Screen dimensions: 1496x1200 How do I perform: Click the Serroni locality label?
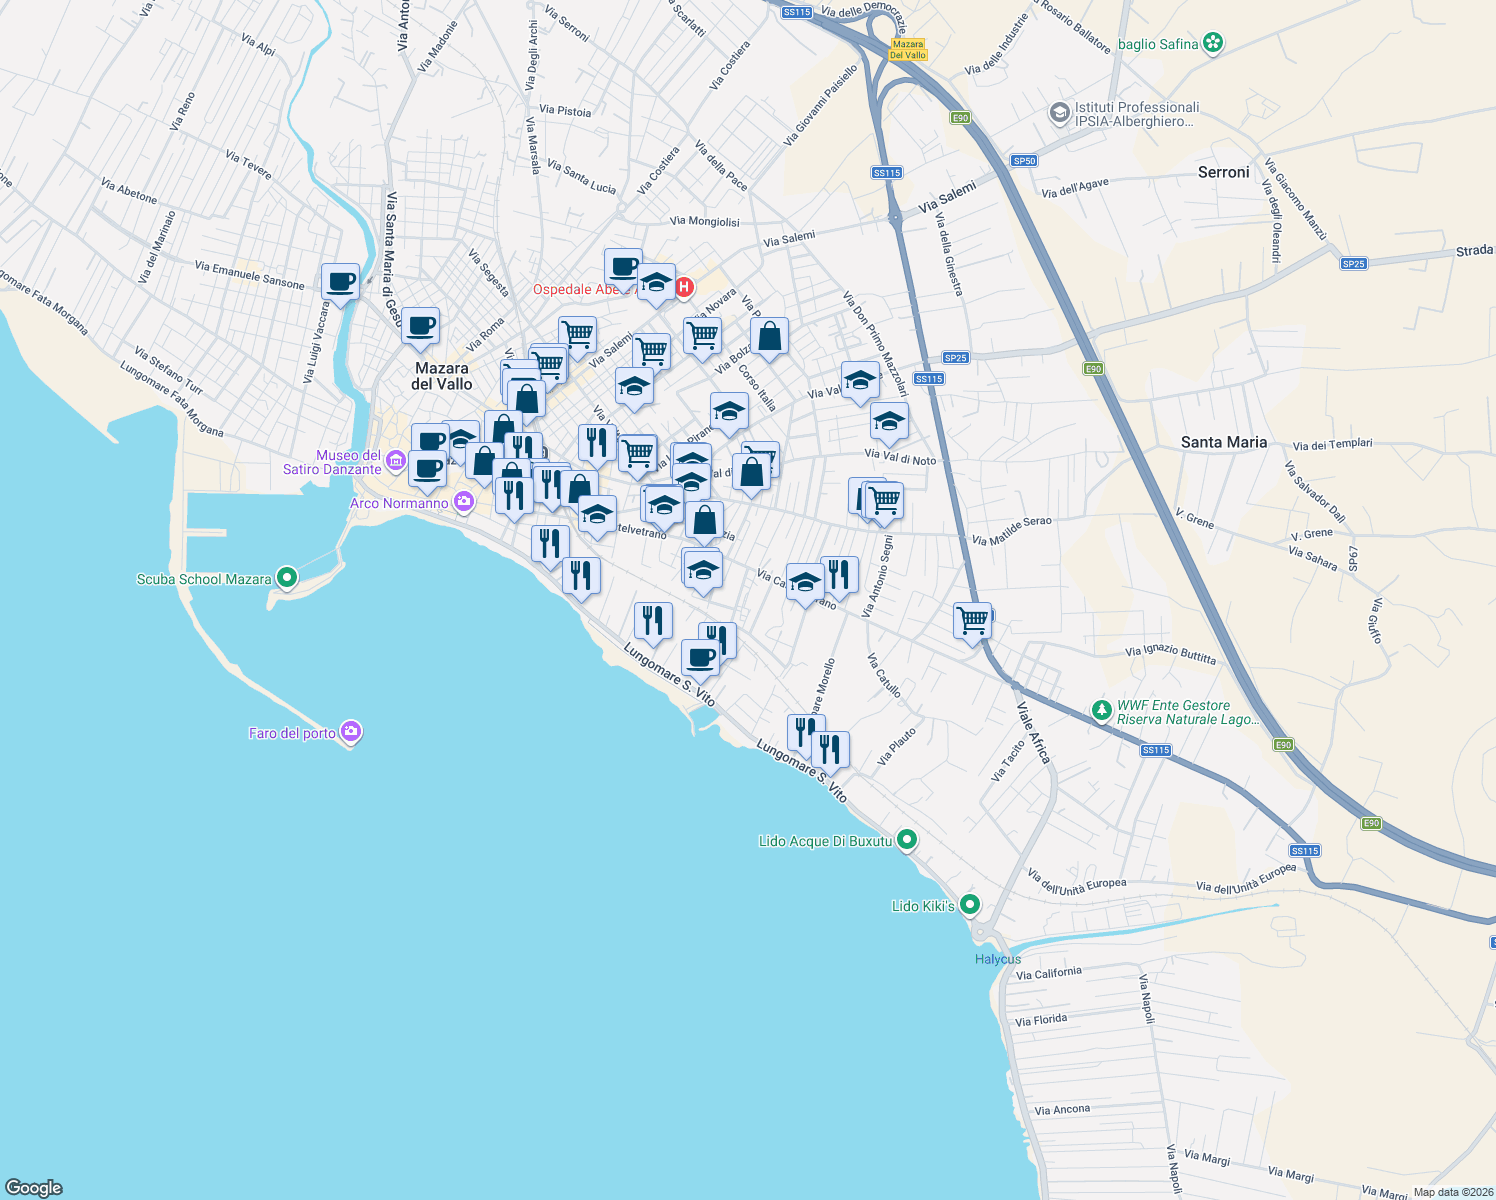pos(1224,172)
